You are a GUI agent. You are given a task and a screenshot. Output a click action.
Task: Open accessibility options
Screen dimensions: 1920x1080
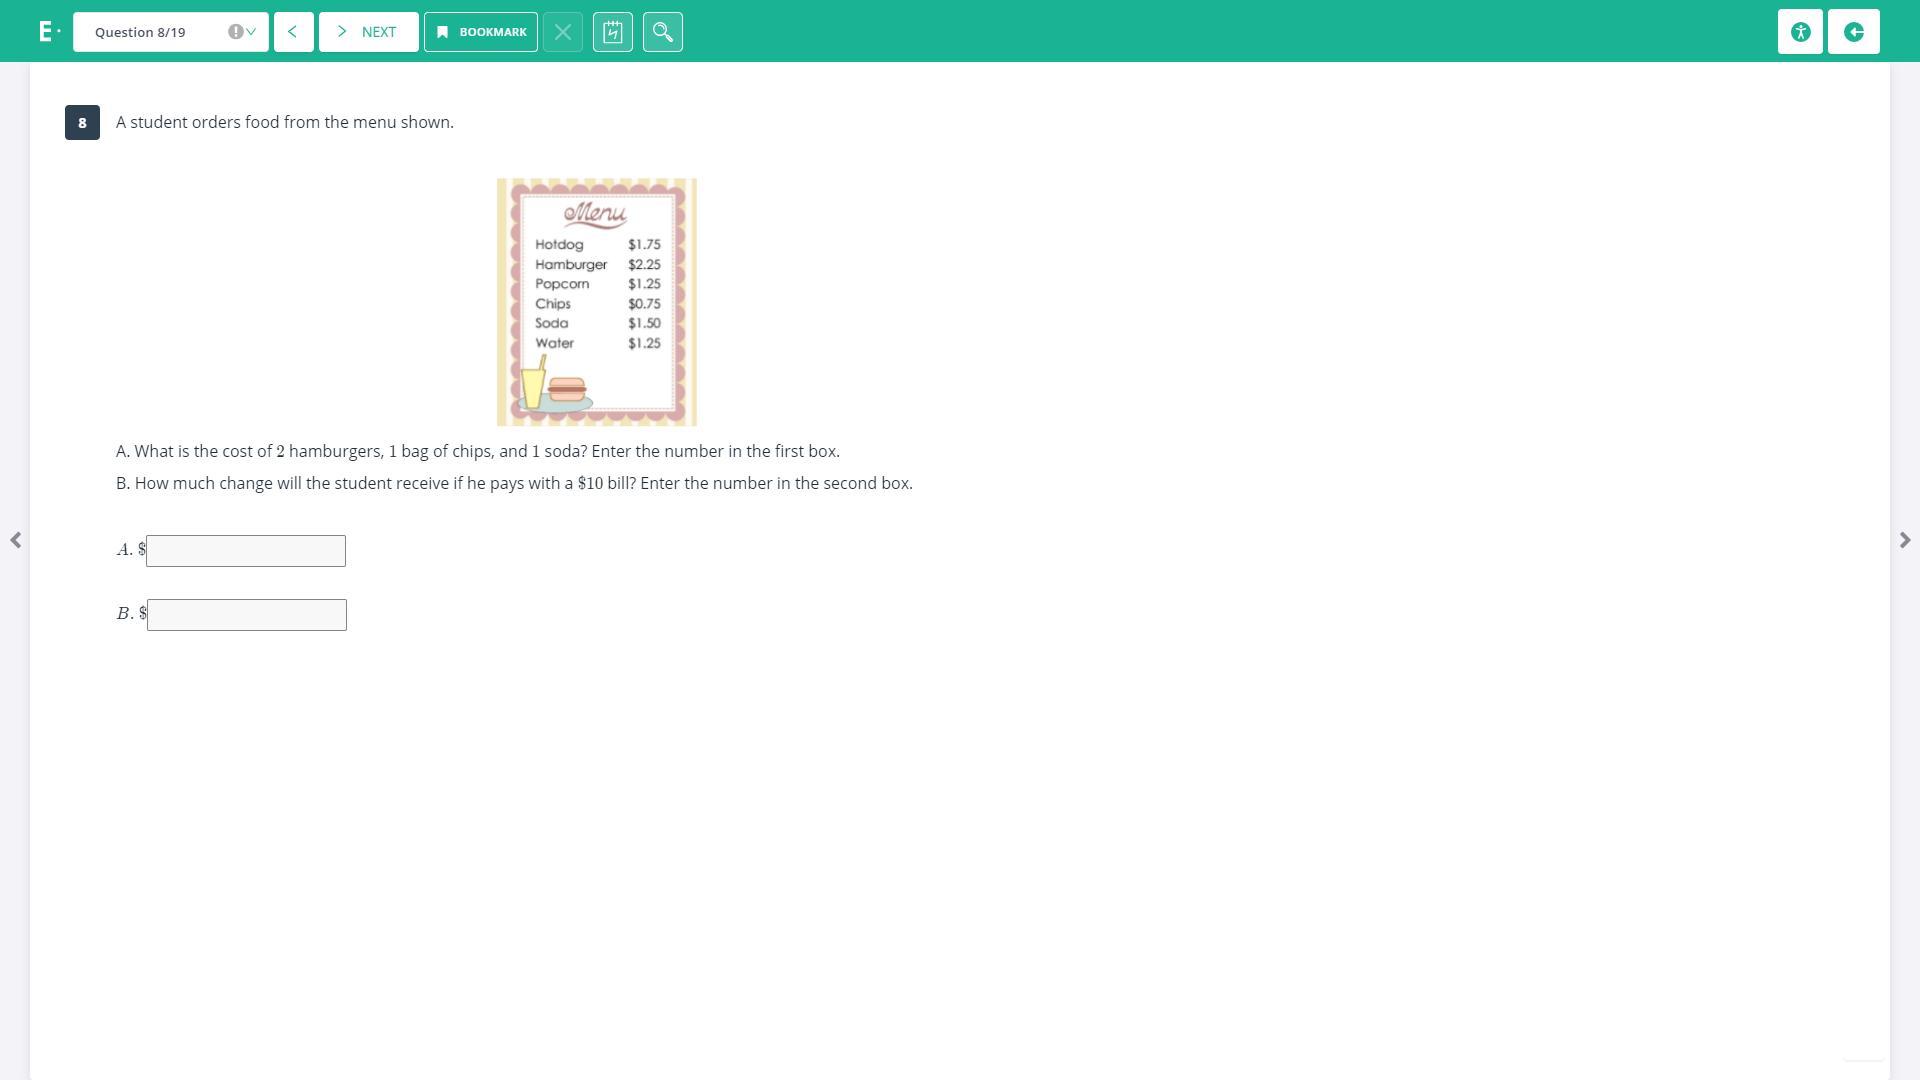tap(1800, 32)
